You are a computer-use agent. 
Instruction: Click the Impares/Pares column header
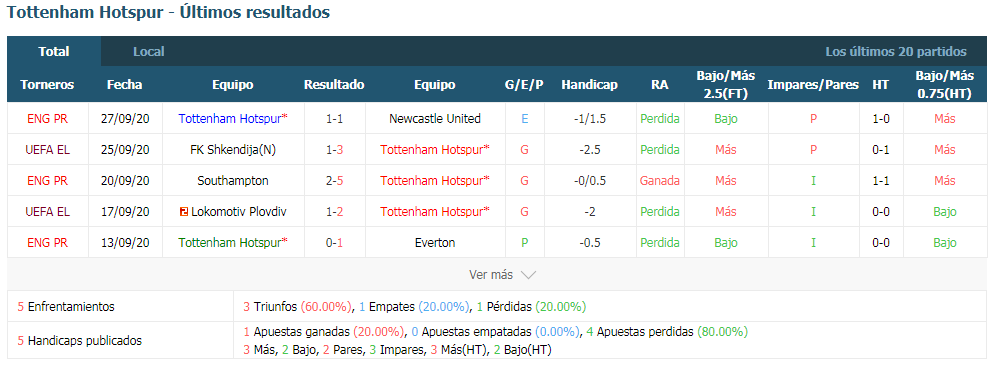[813, 85]
